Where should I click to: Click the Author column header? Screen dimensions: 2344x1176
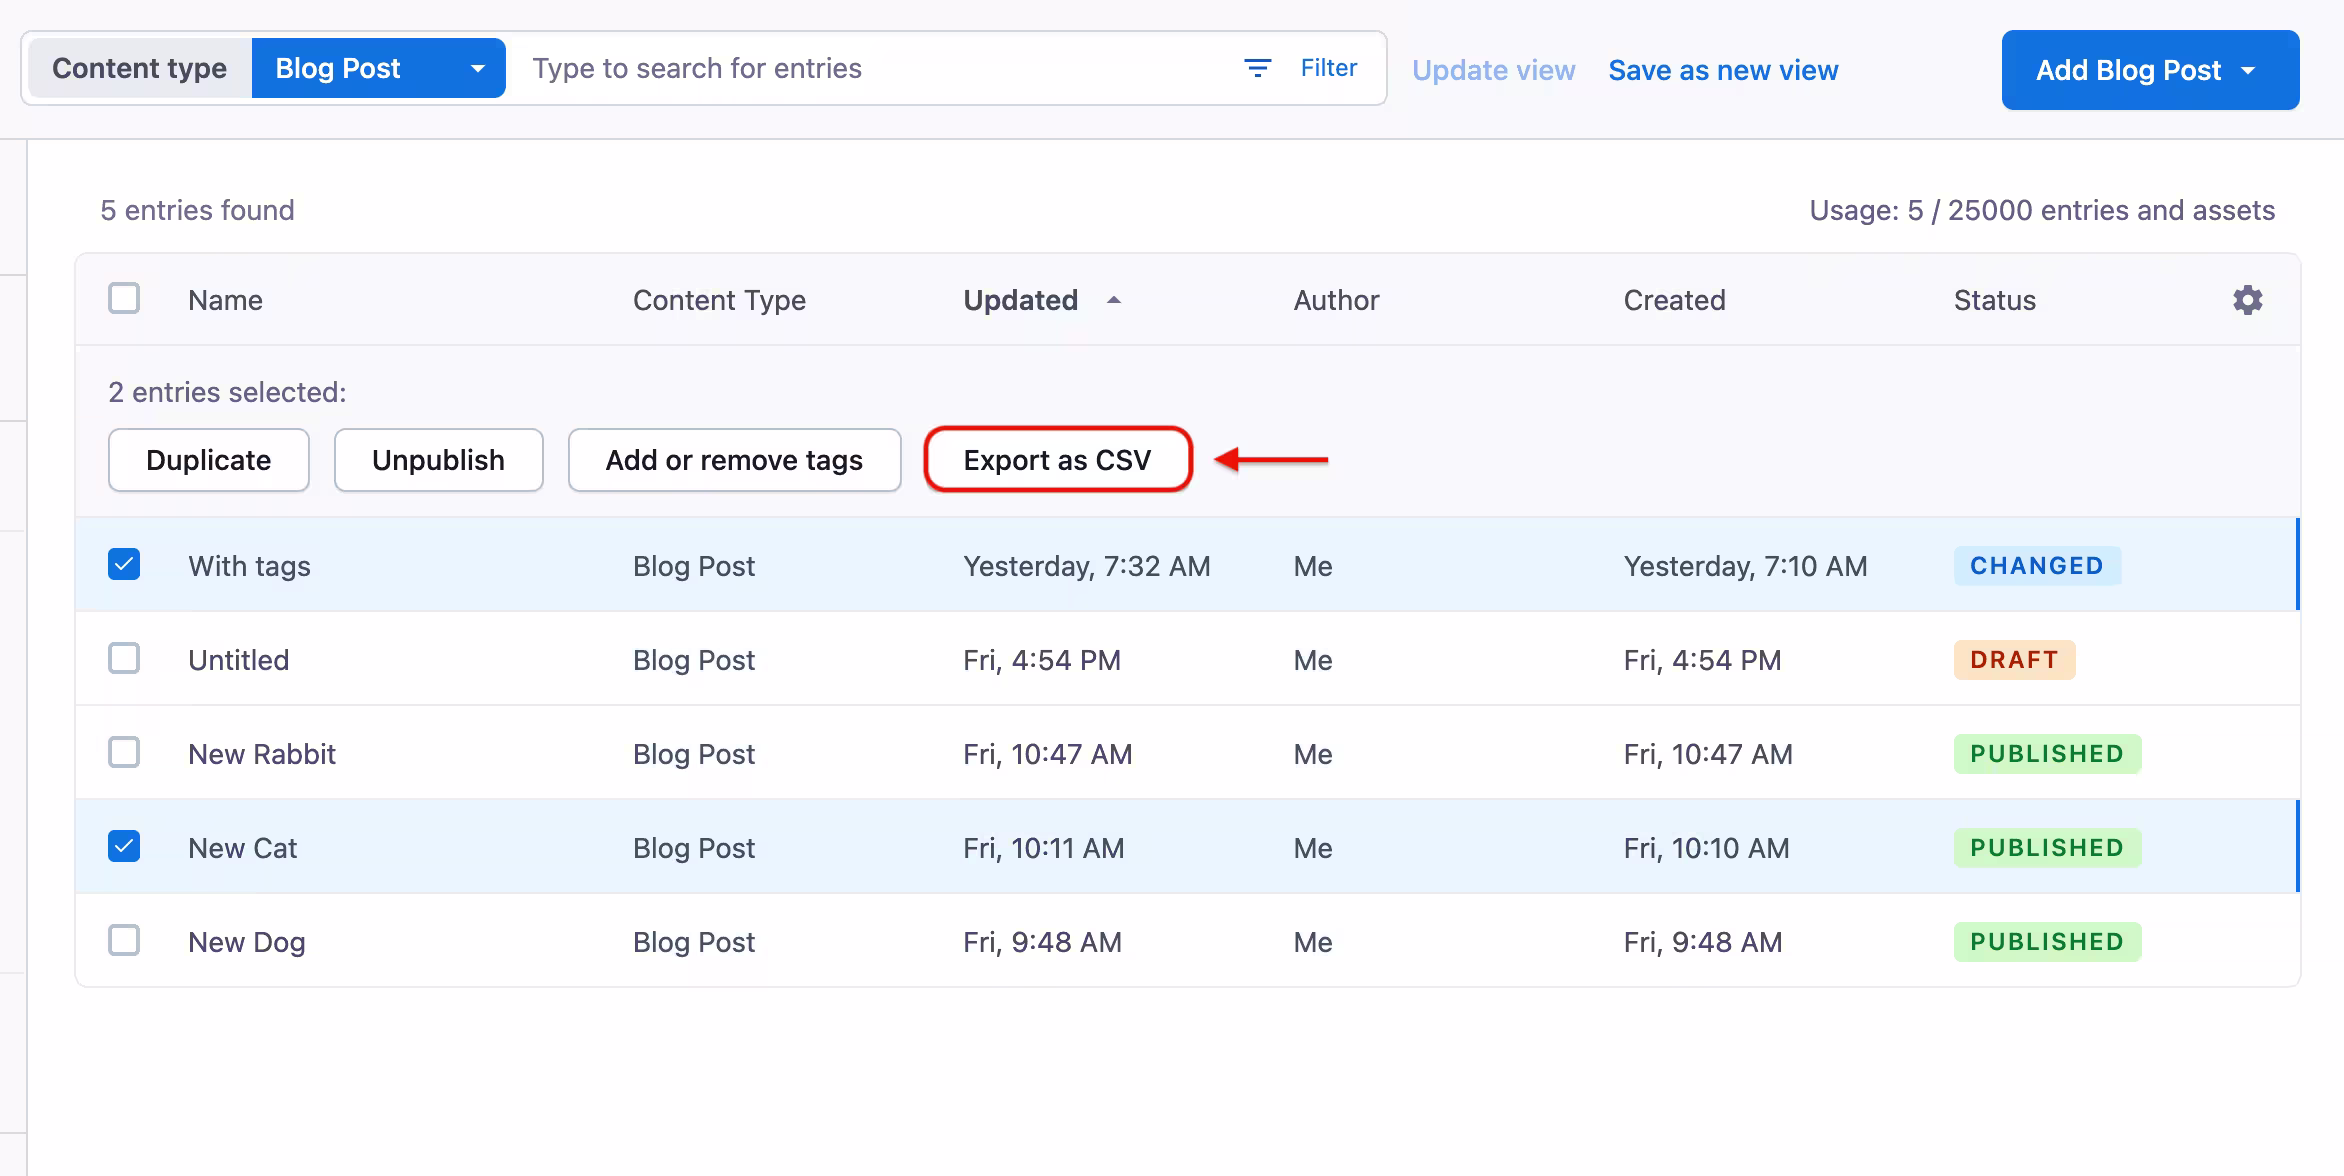pos(1336,300)
